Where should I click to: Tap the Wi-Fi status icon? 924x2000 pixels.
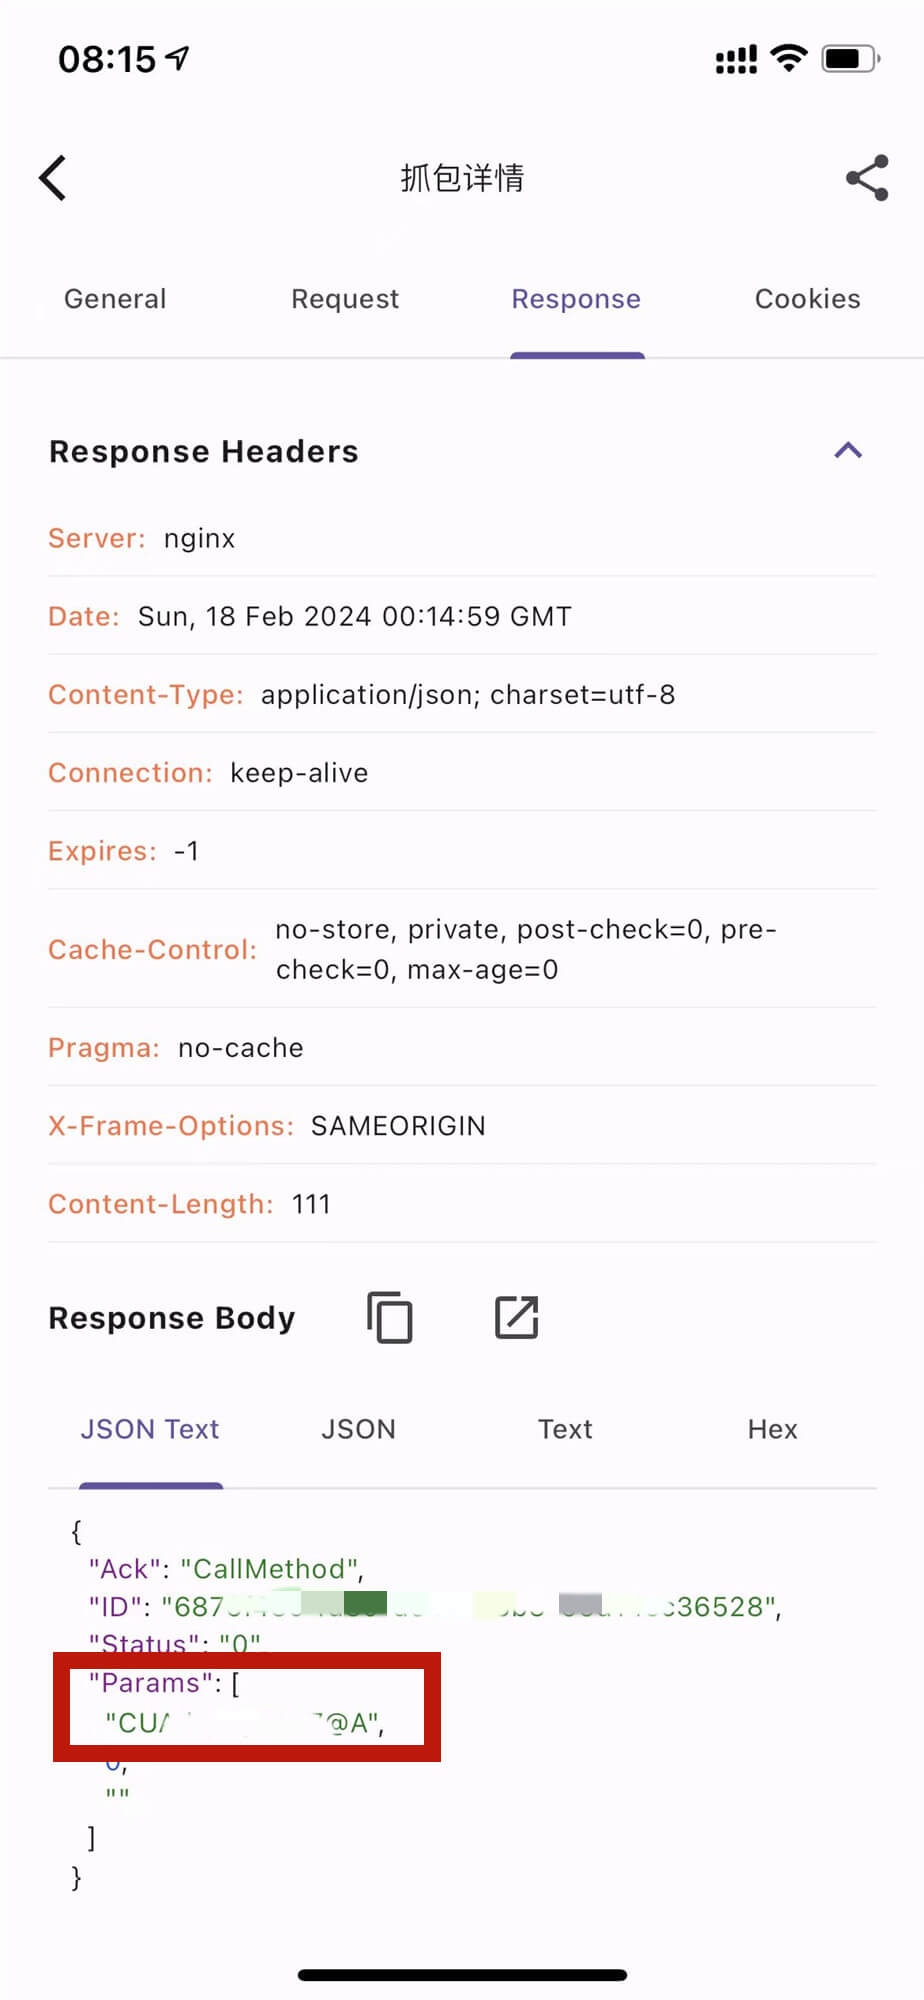(x=790, y=59)
